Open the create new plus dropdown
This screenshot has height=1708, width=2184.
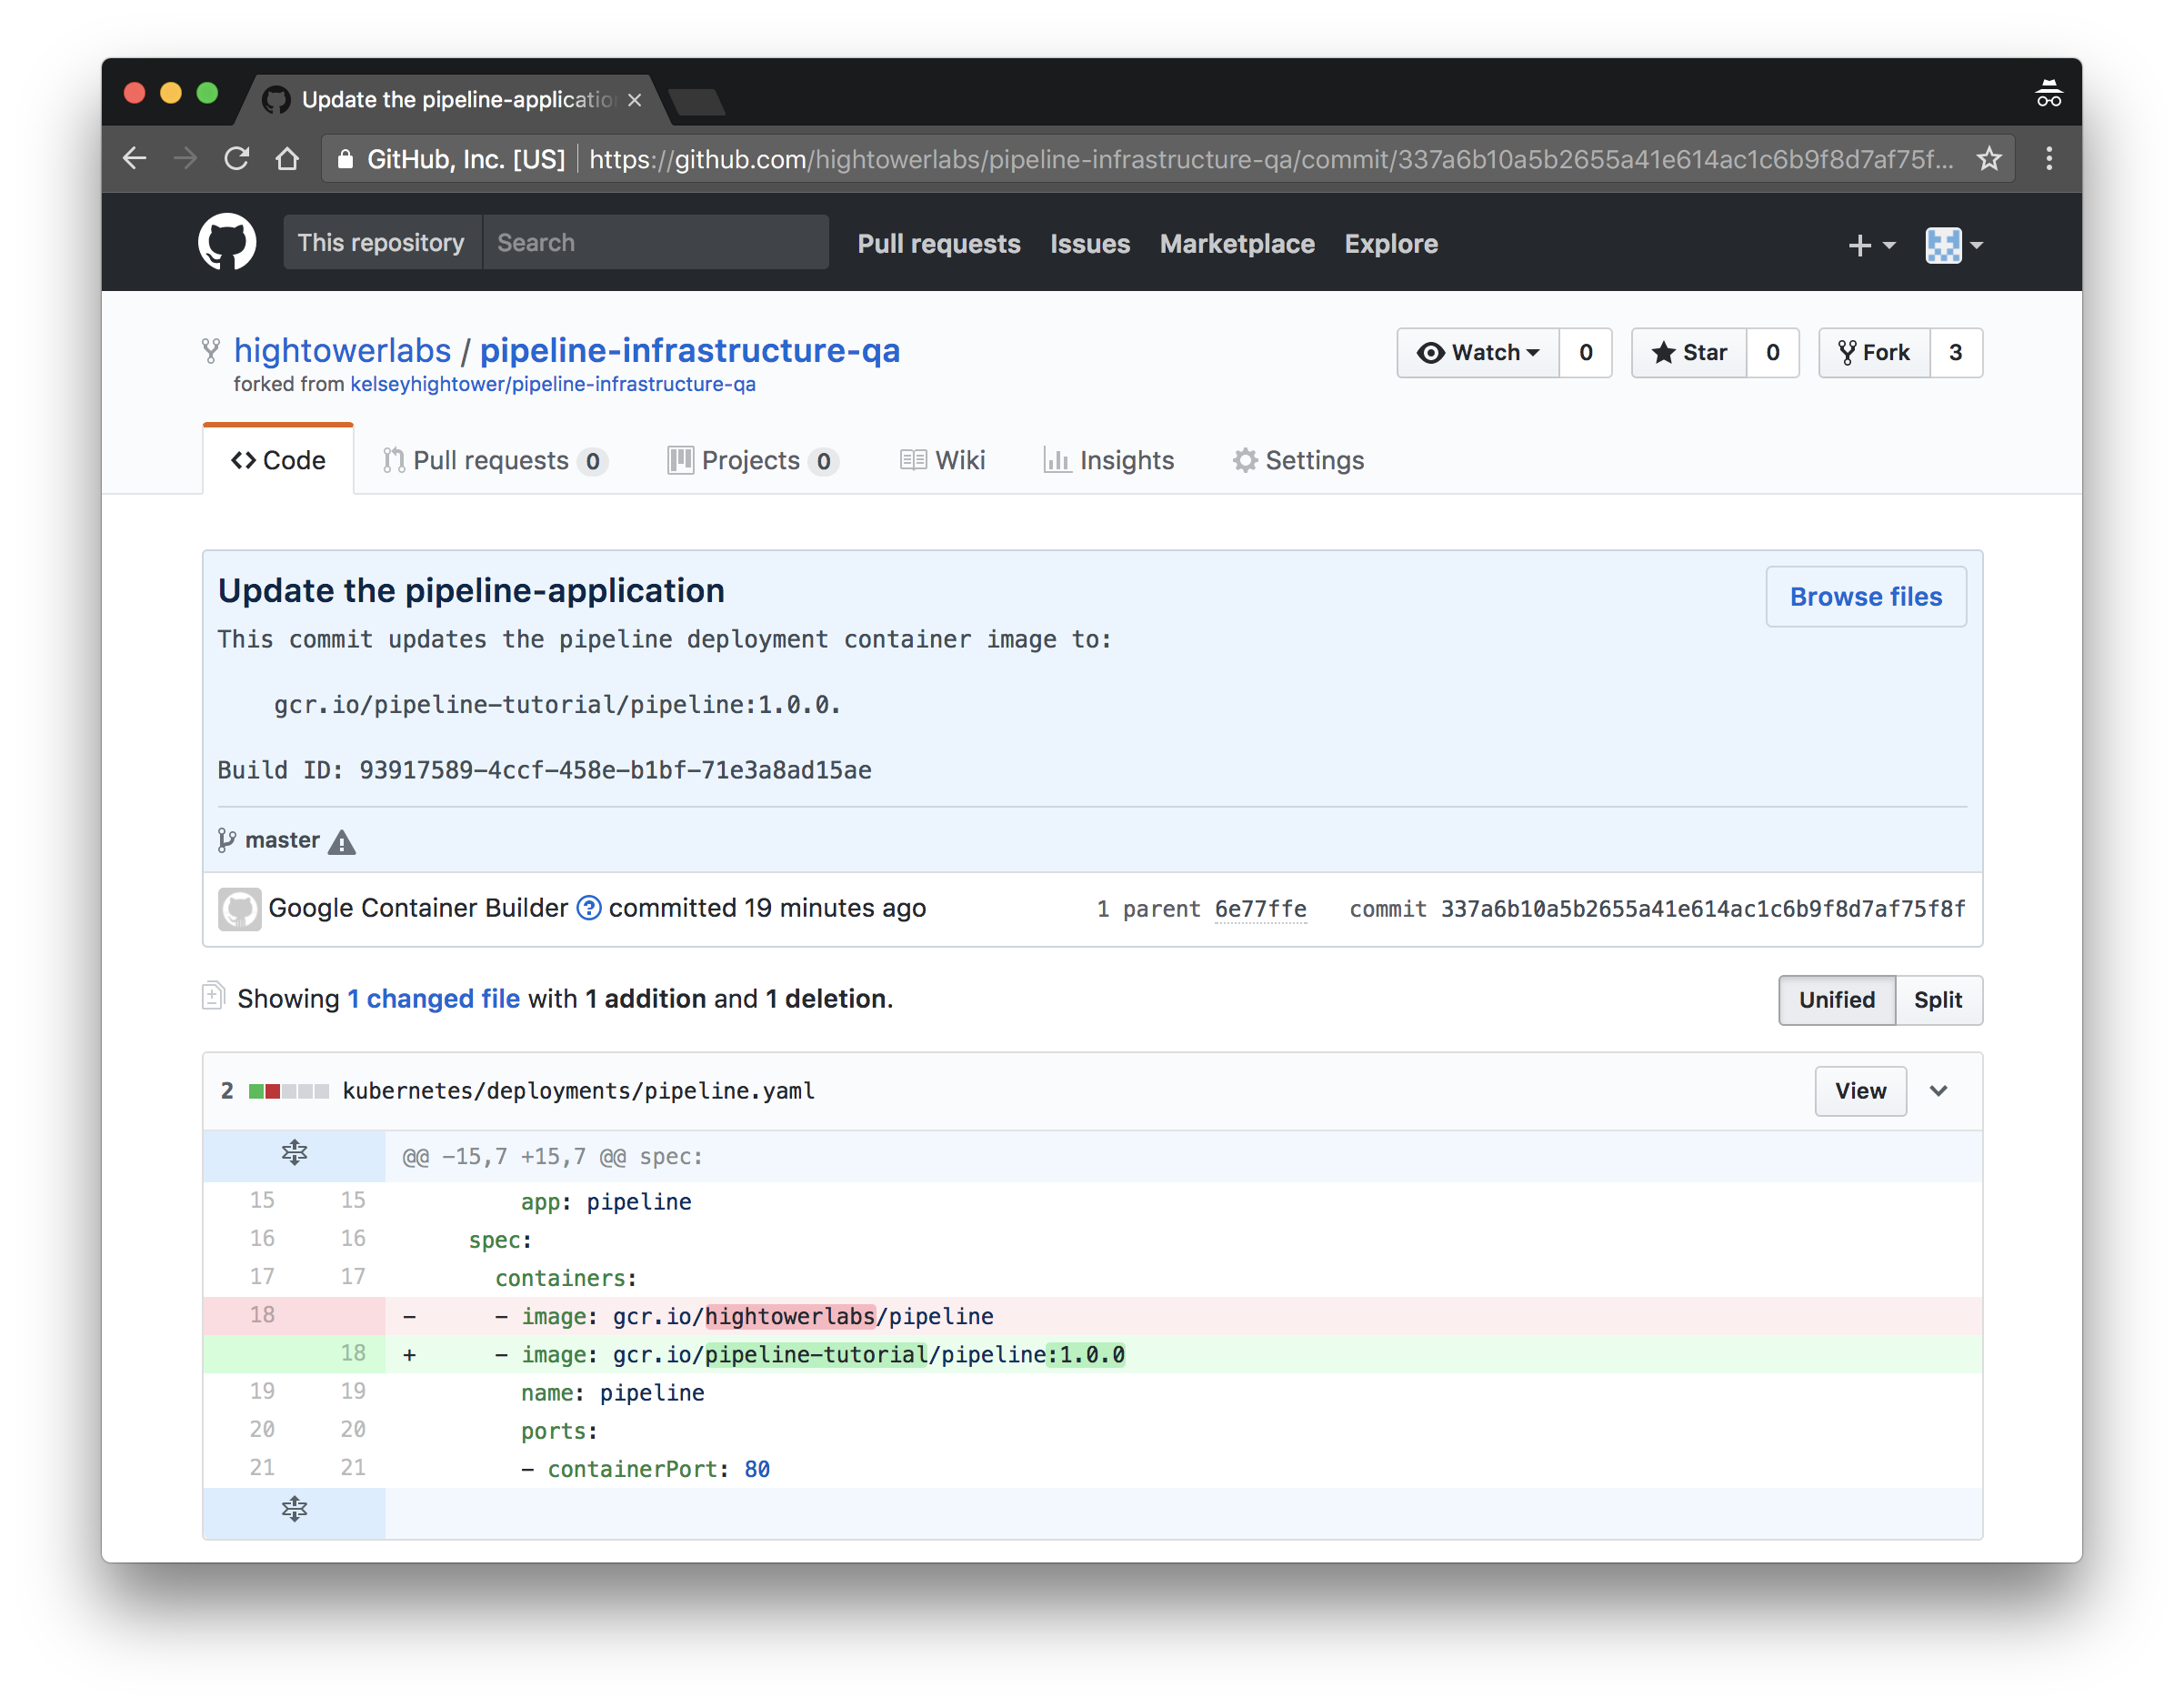tap(1871, 245)
